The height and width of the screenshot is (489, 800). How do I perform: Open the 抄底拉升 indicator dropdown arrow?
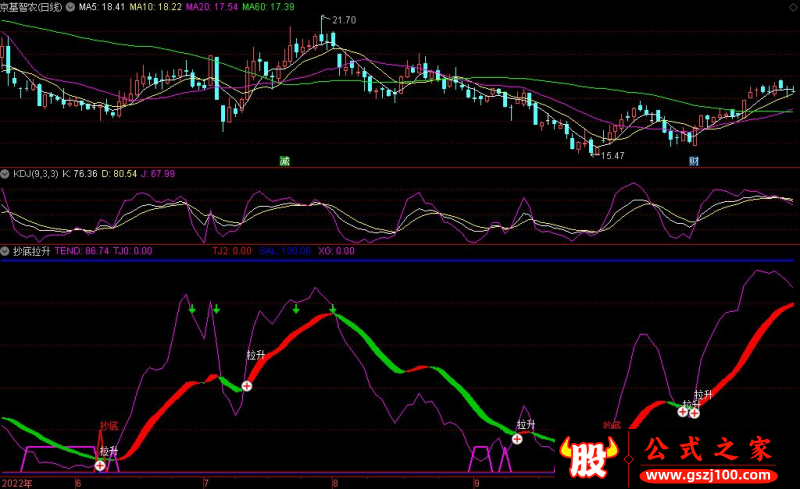tap(5, 251)
